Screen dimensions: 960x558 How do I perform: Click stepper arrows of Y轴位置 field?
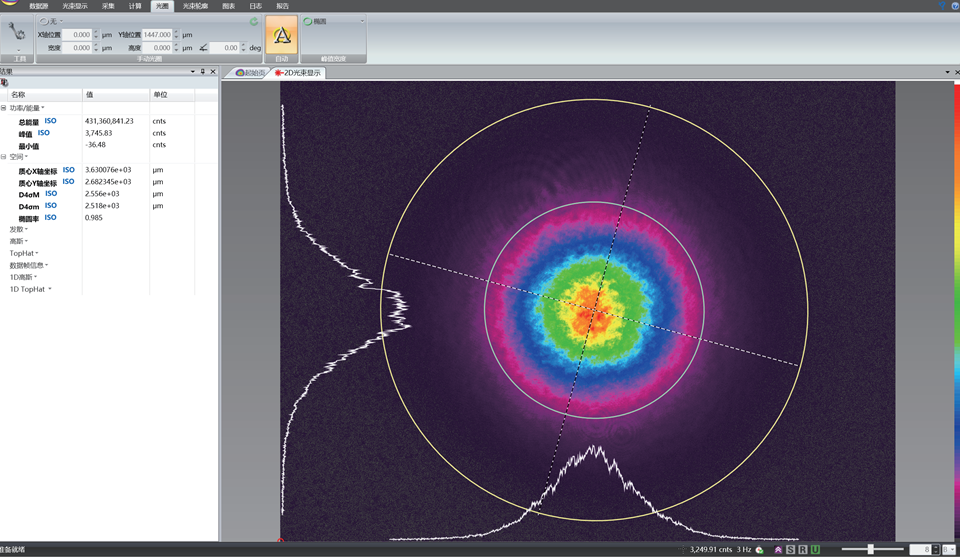point(176,35)
